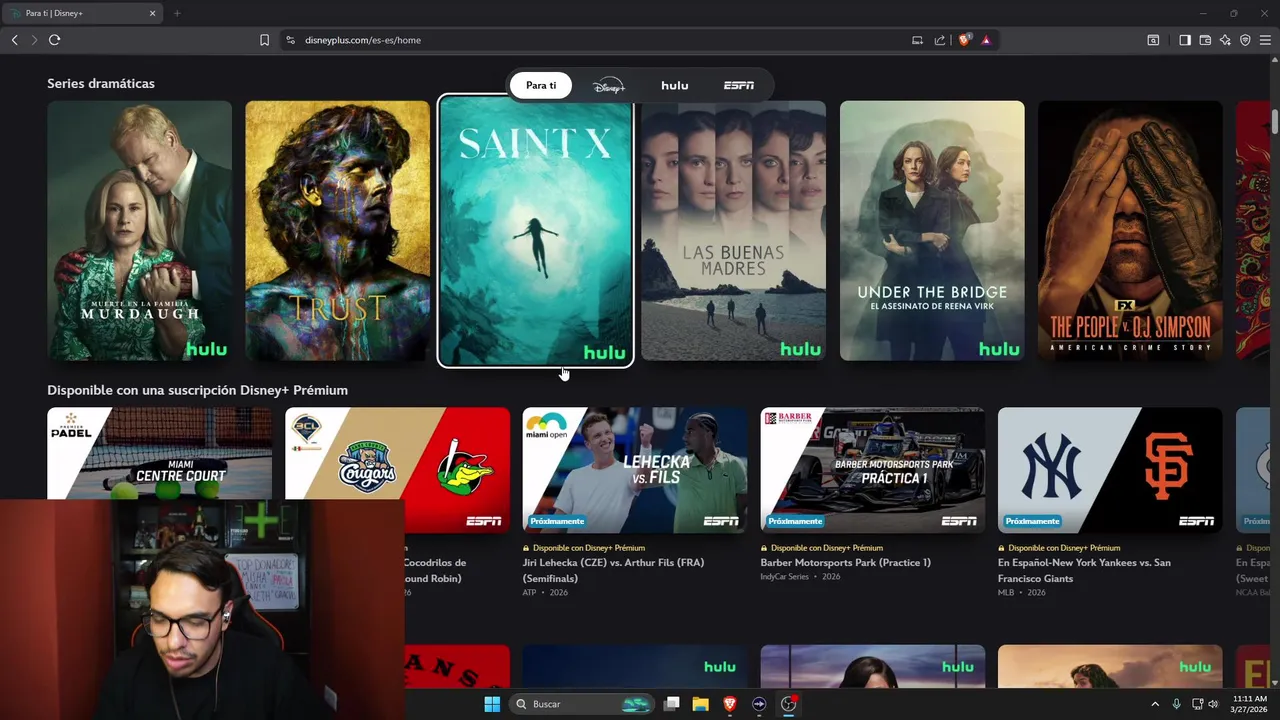Screen dimensions: 1280x720
Task: Open Brave Rewards triangle icon
Action: [986, 40]
